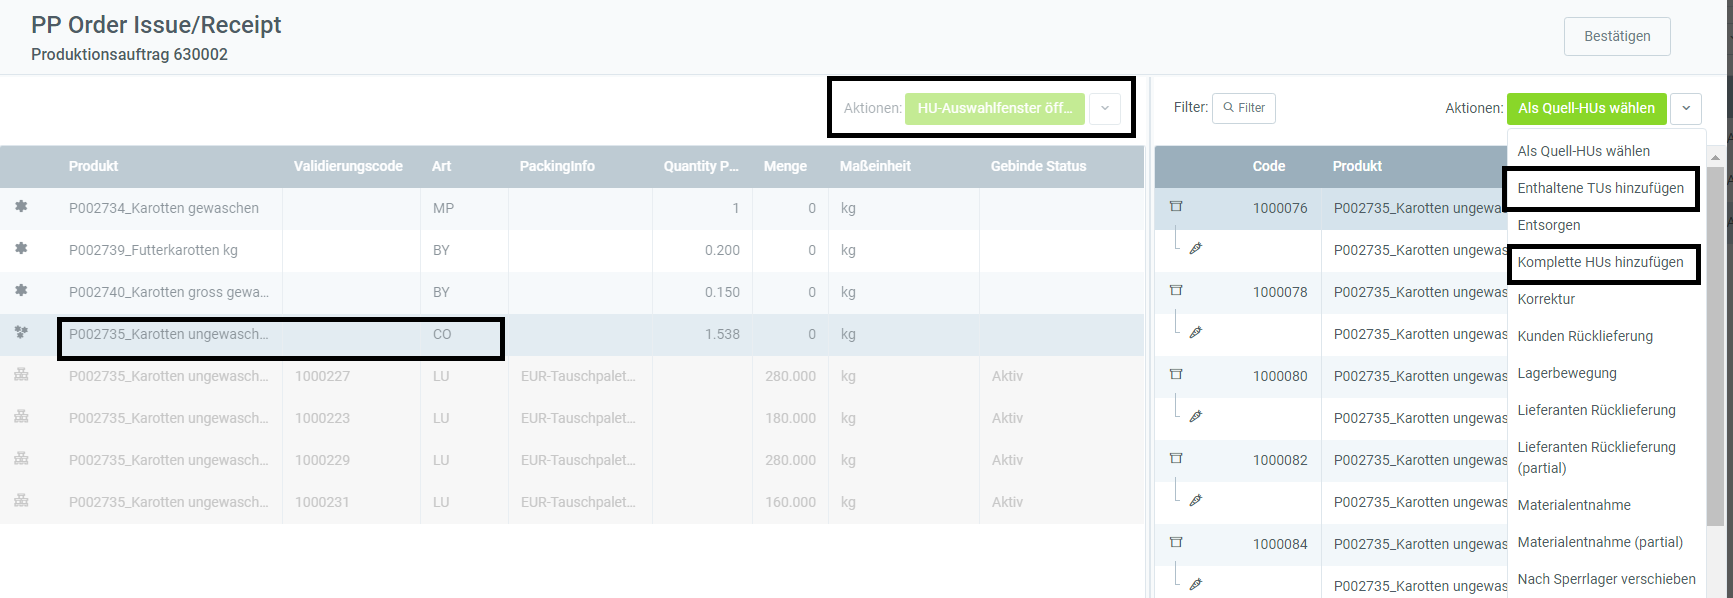This screenshot has height=598, width=1733.
Task: Click the icon beside P002734_Karotten gewaschen row
Action: [x=21, y=207]
